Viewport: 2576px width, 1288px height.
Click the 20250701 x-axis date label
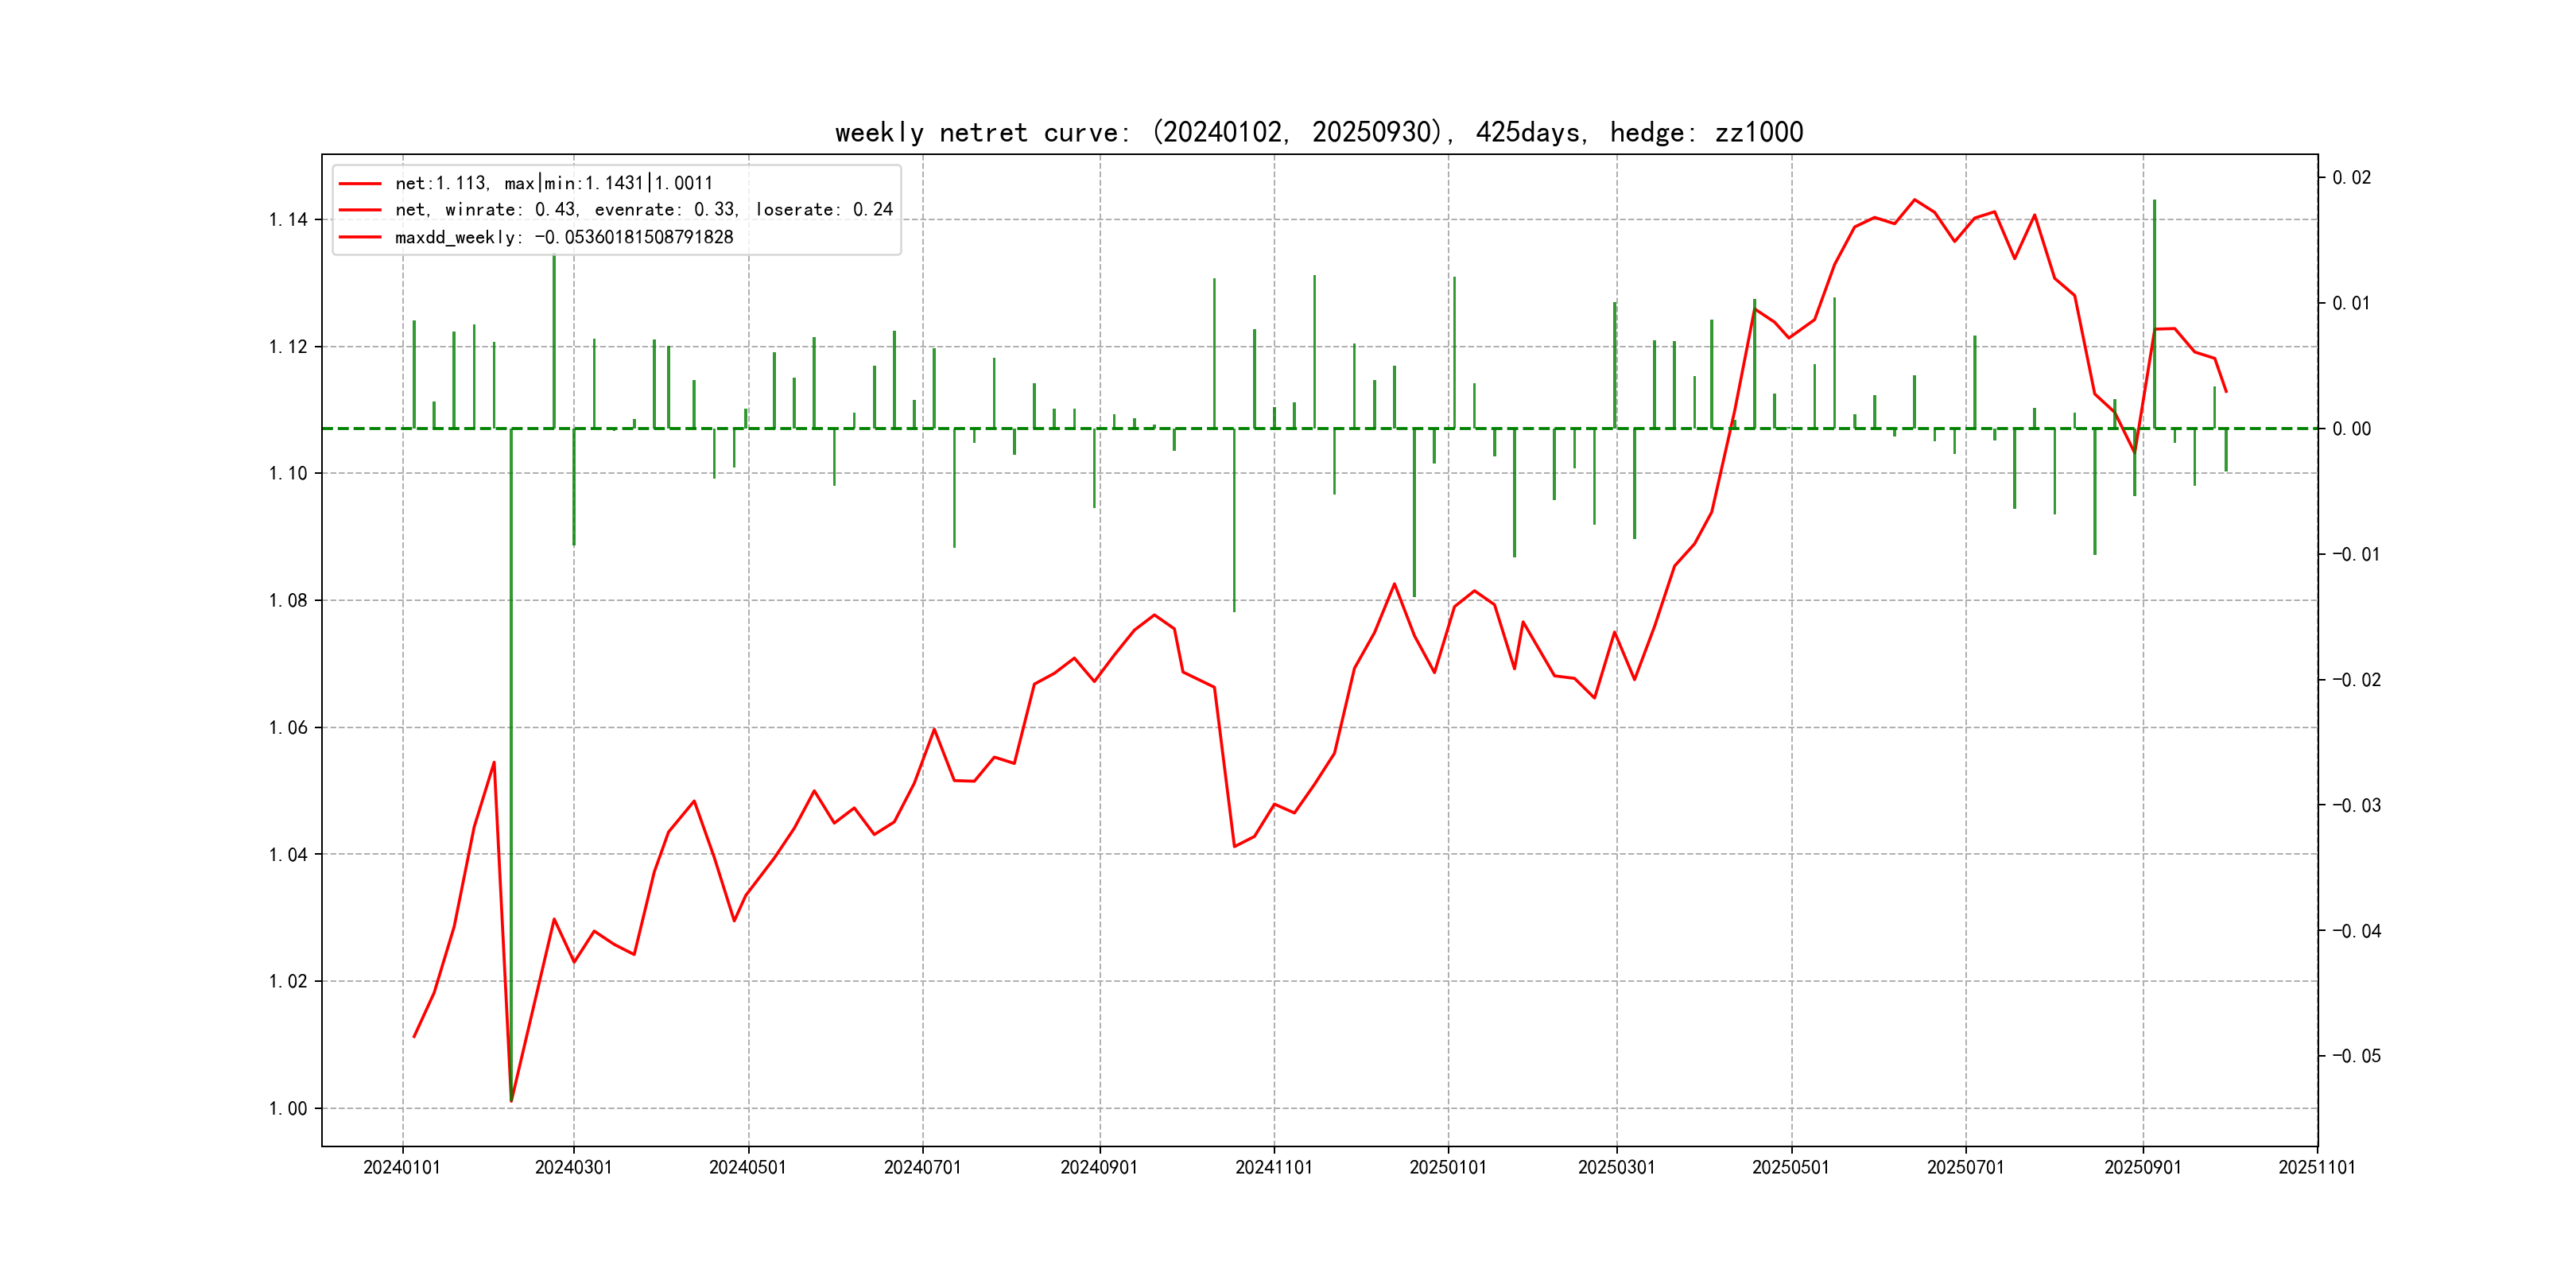pyautogui.click(x=1965, y=1167)
